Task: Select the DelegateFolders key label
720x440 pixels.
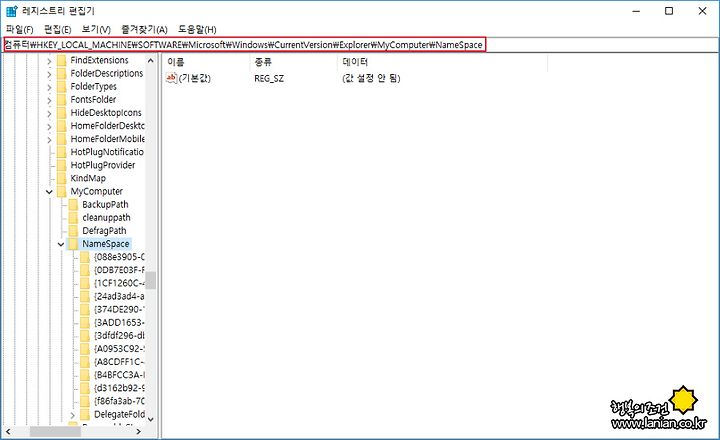Action: (119, 414)
